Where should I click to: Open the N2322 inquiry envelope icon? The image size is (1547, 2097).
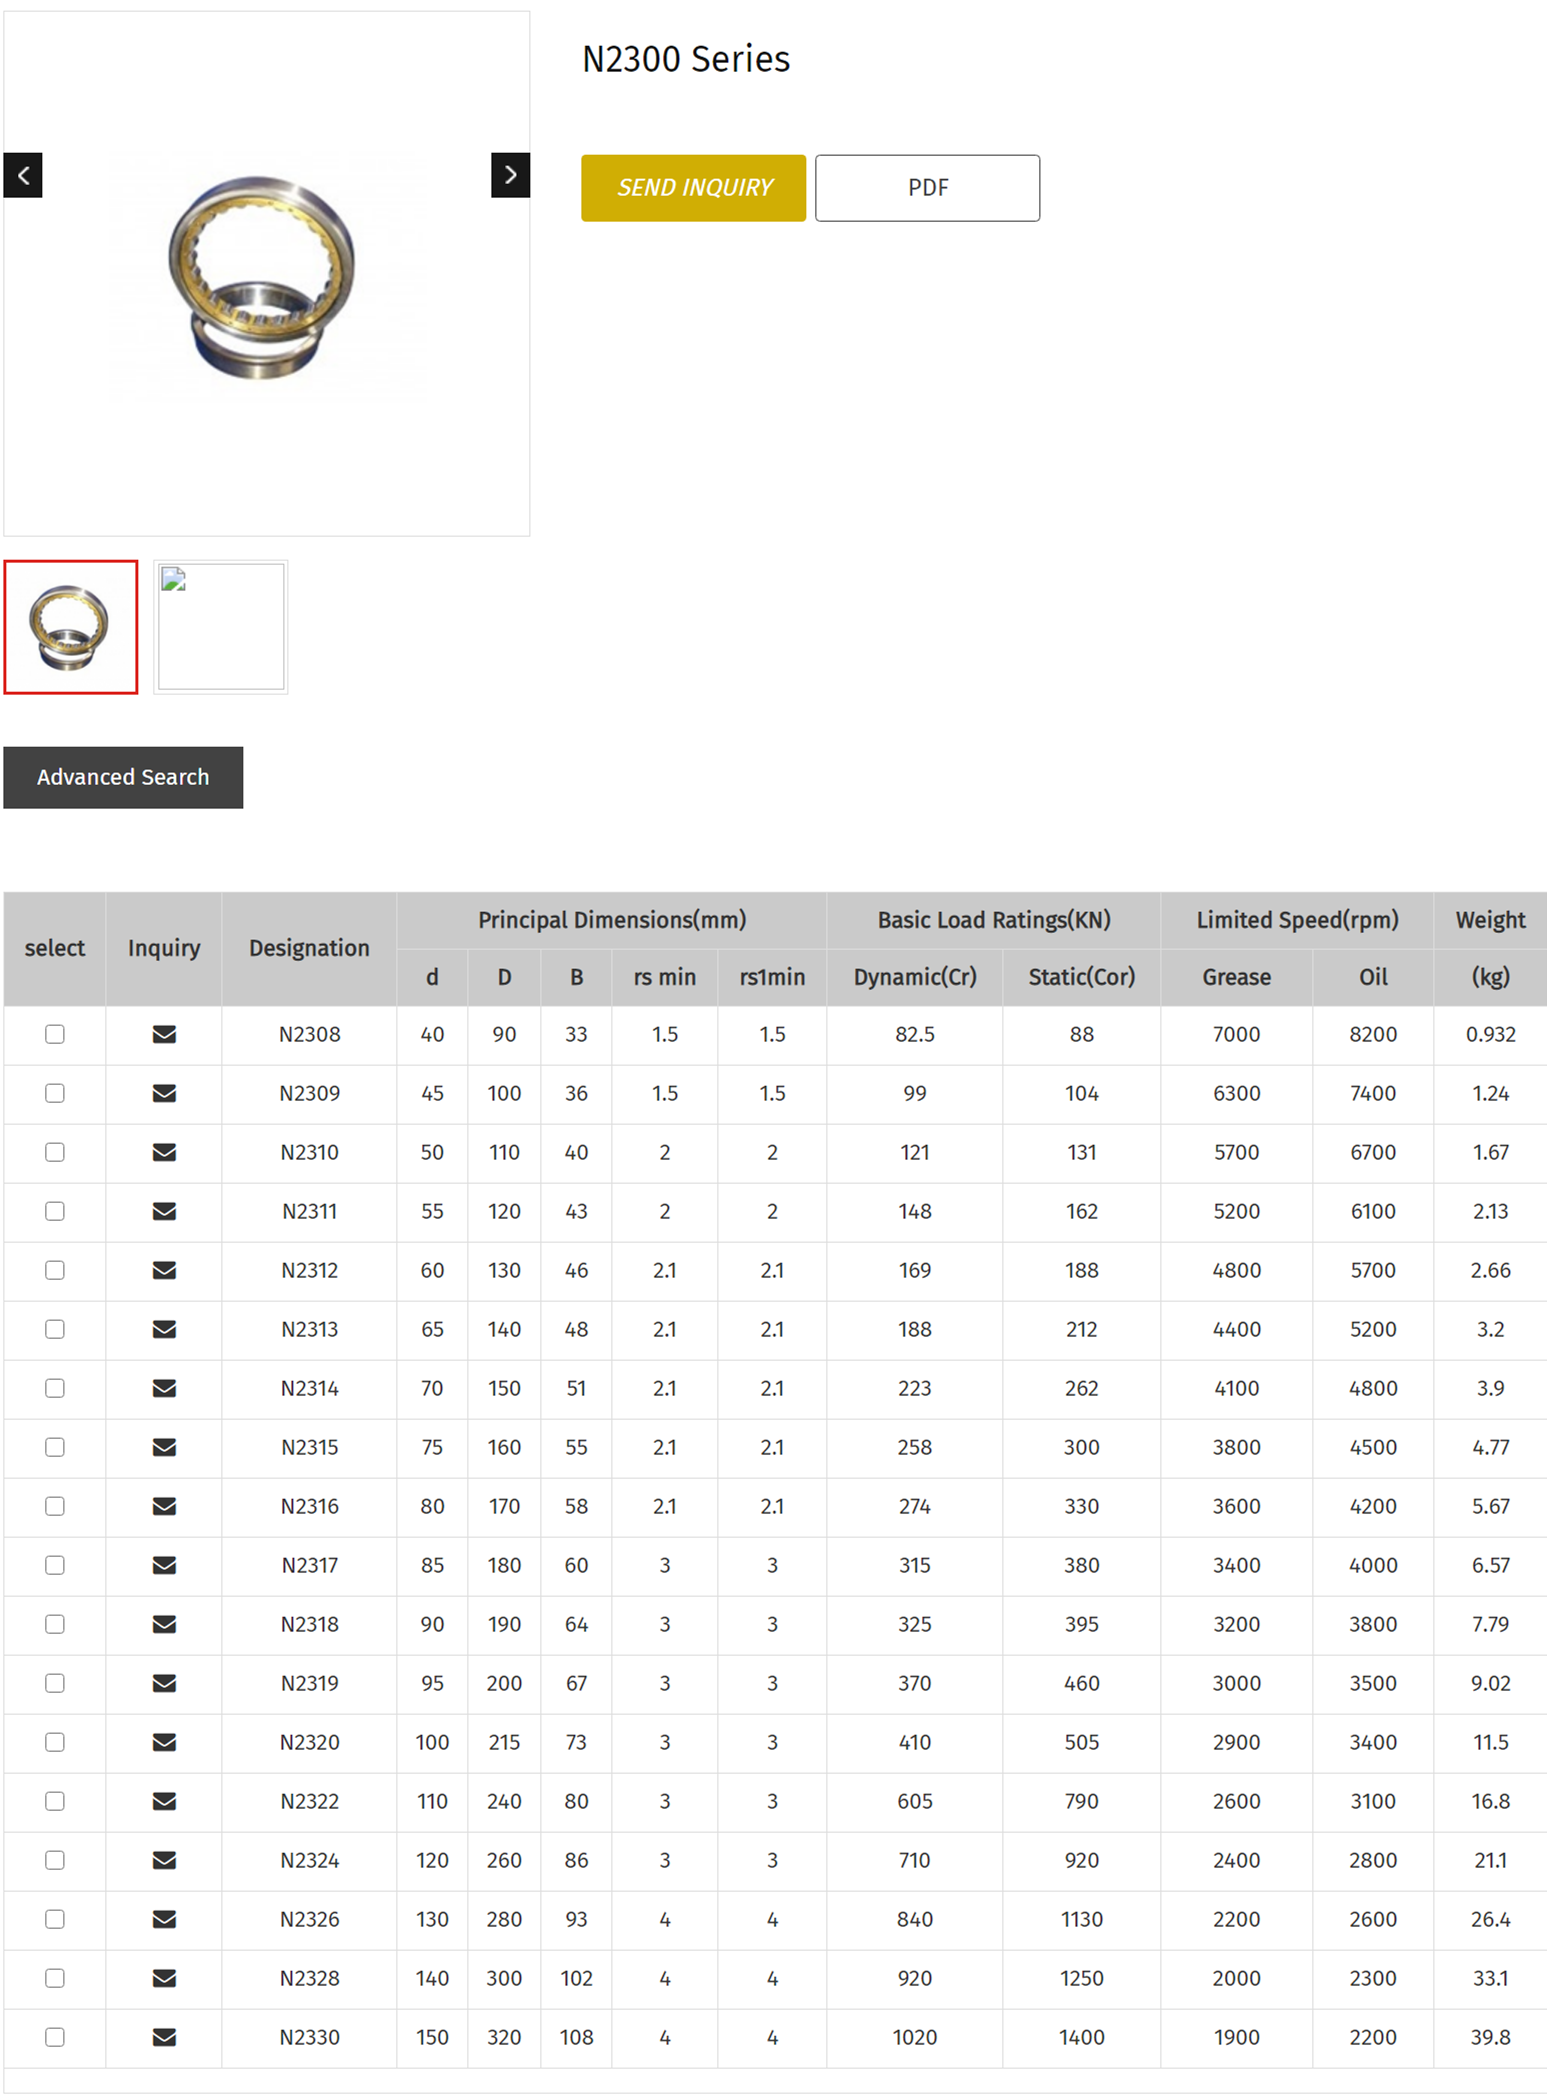click(164, 1801)
